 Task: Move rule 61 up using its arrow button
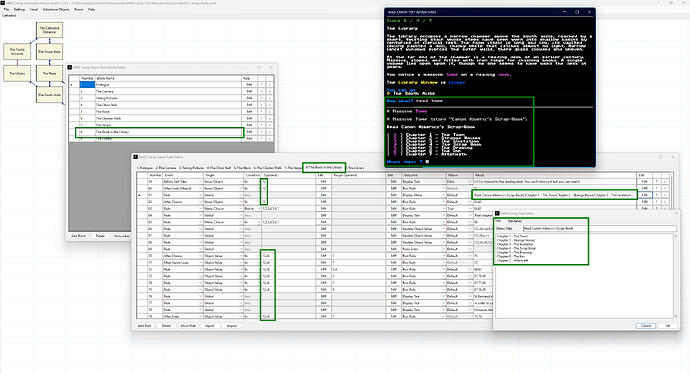coord(657,195)
